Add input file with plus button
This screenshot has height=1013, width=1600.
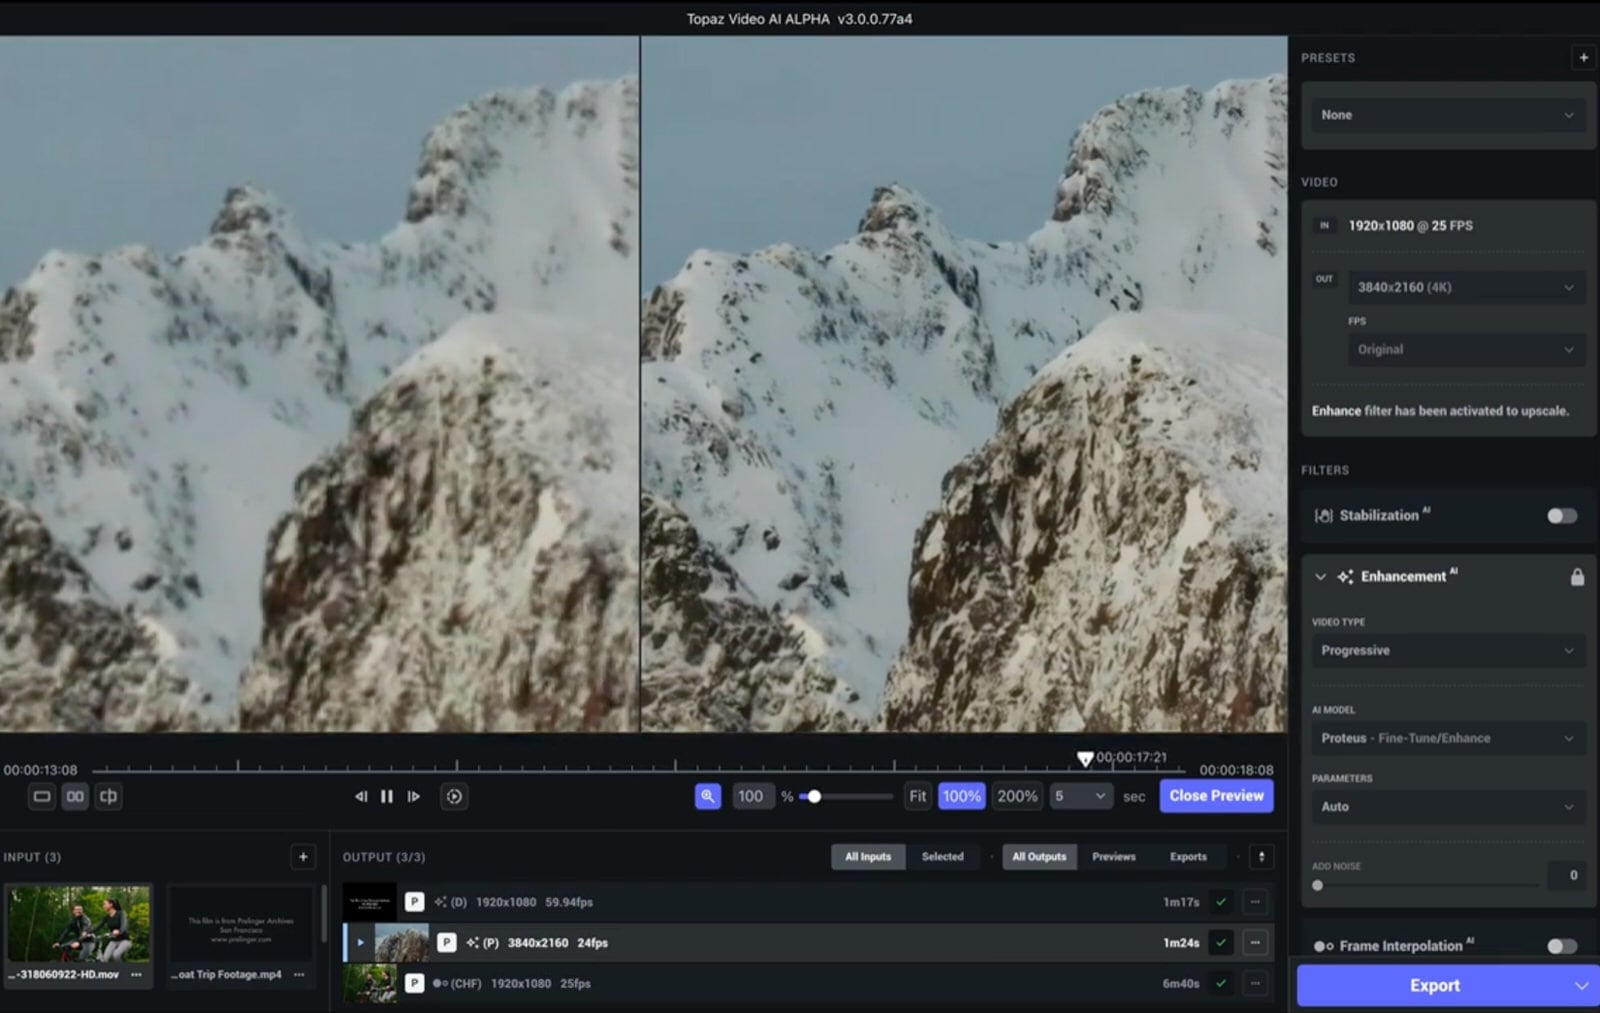[x=303, y=857]
